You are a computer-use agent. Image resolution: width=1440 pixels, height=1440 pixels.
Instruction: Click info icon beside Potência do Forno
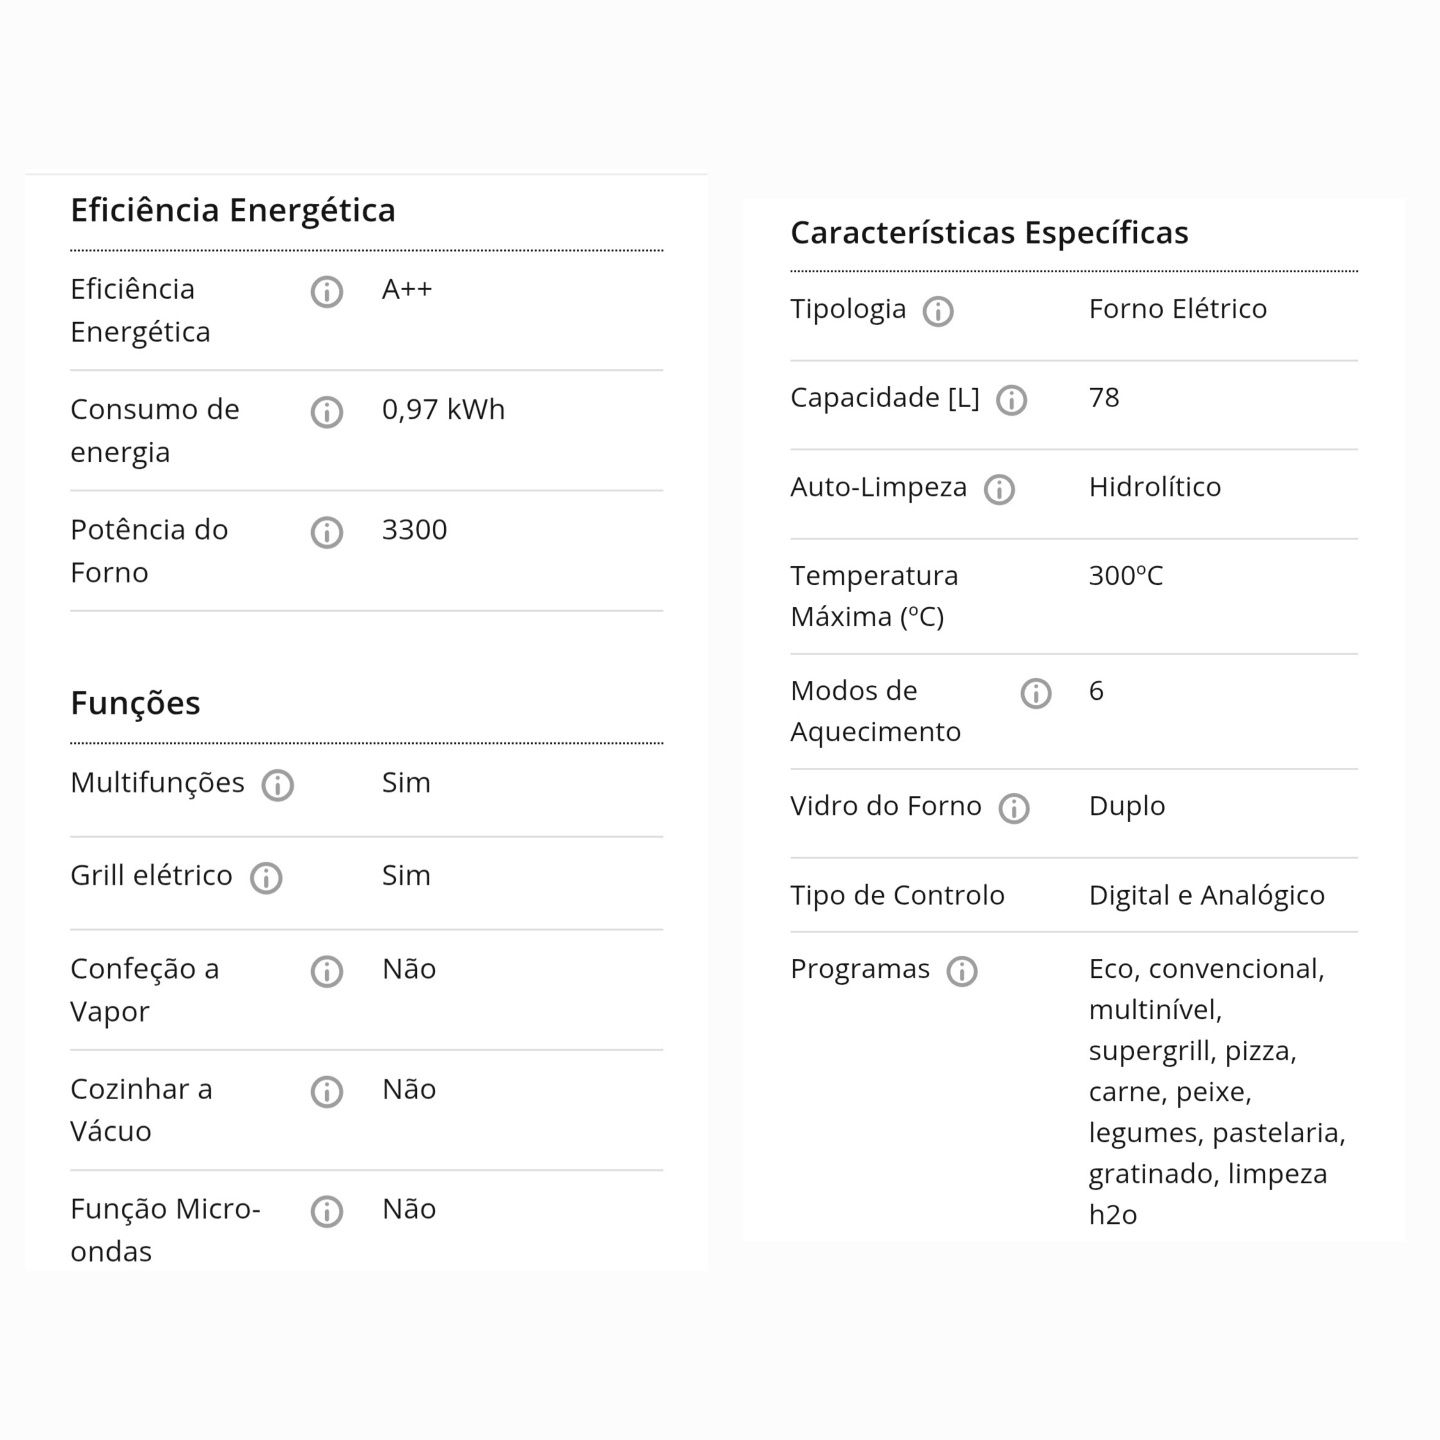327,532
